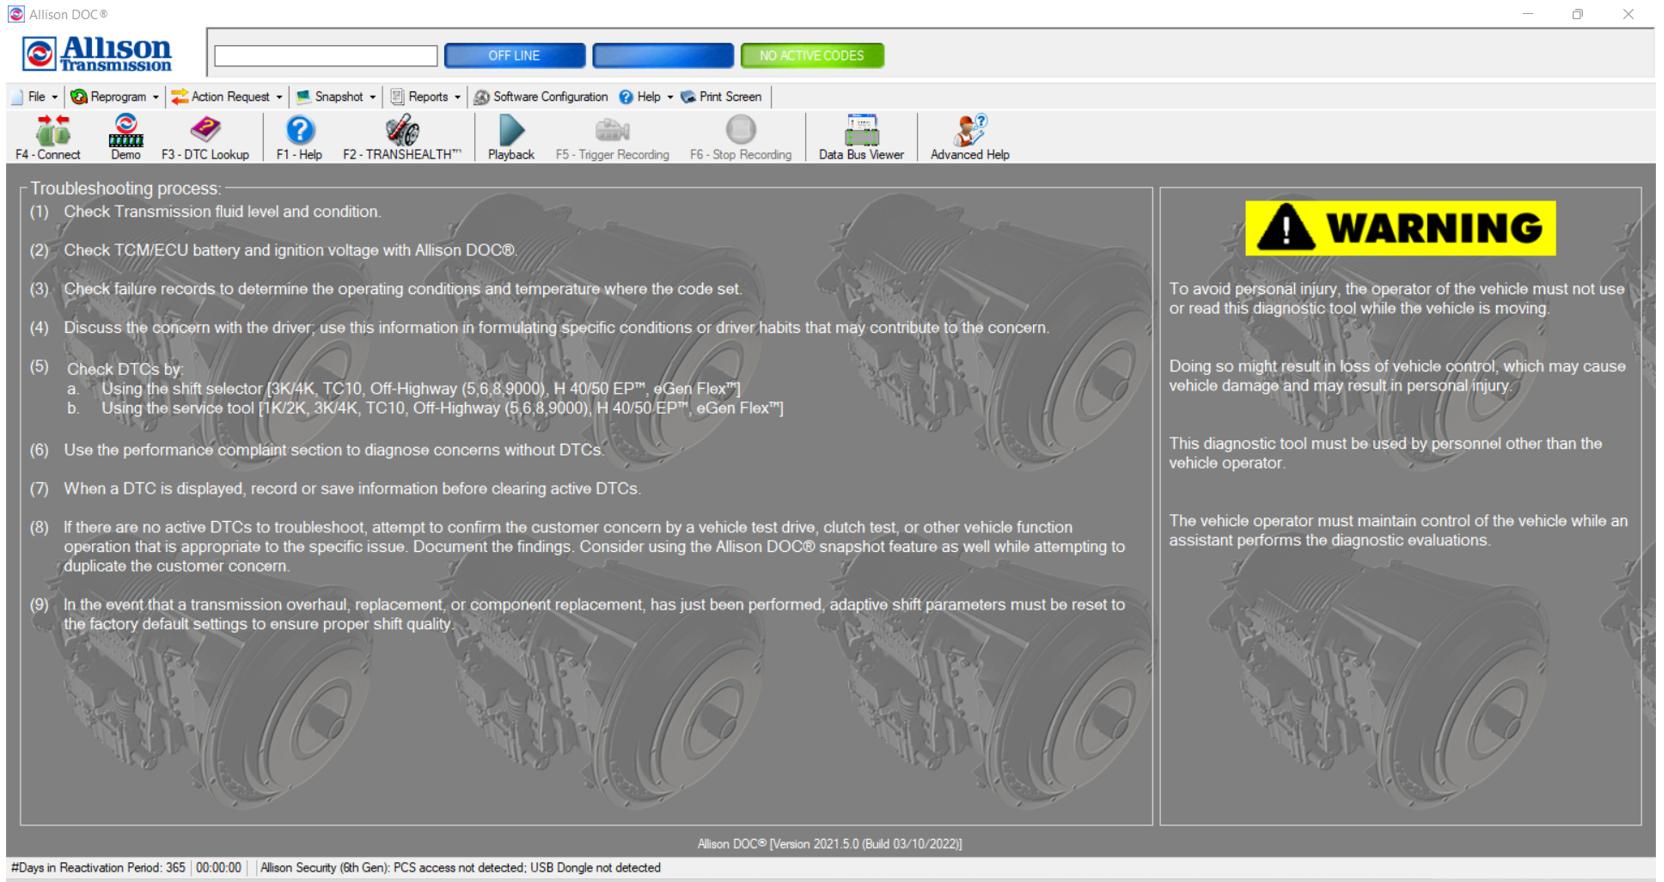Open Advanced Help icon
The height and width of the screenshot is (882, 1664).
970,137
